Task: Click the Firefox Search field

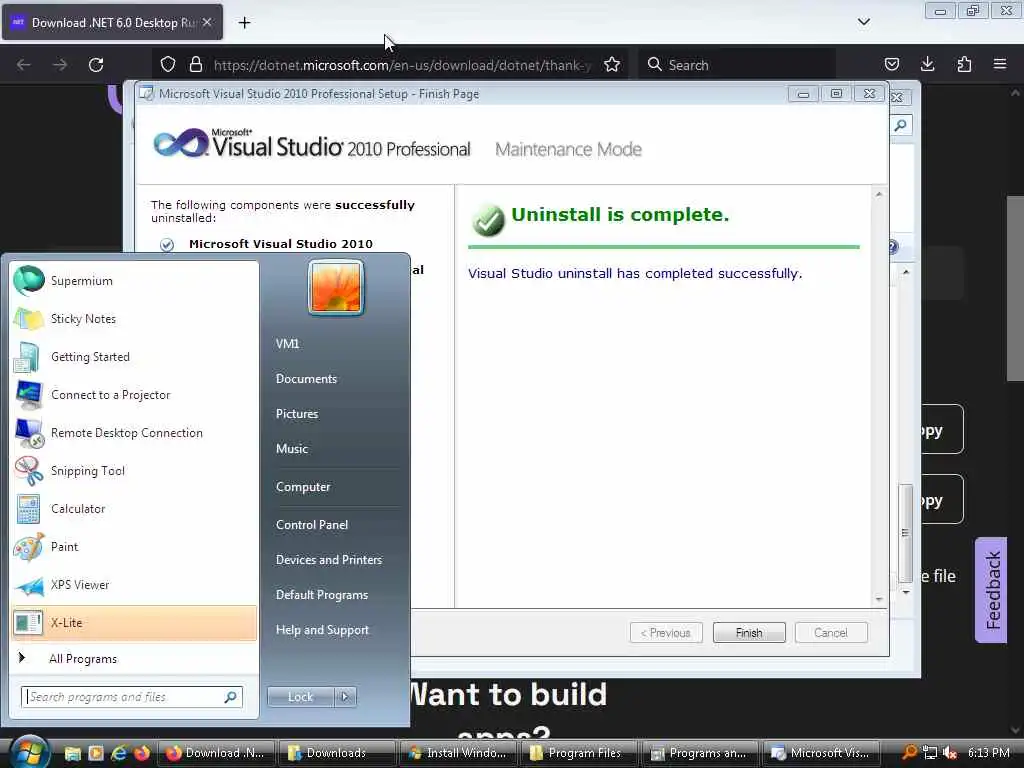Action: (737, 65)
